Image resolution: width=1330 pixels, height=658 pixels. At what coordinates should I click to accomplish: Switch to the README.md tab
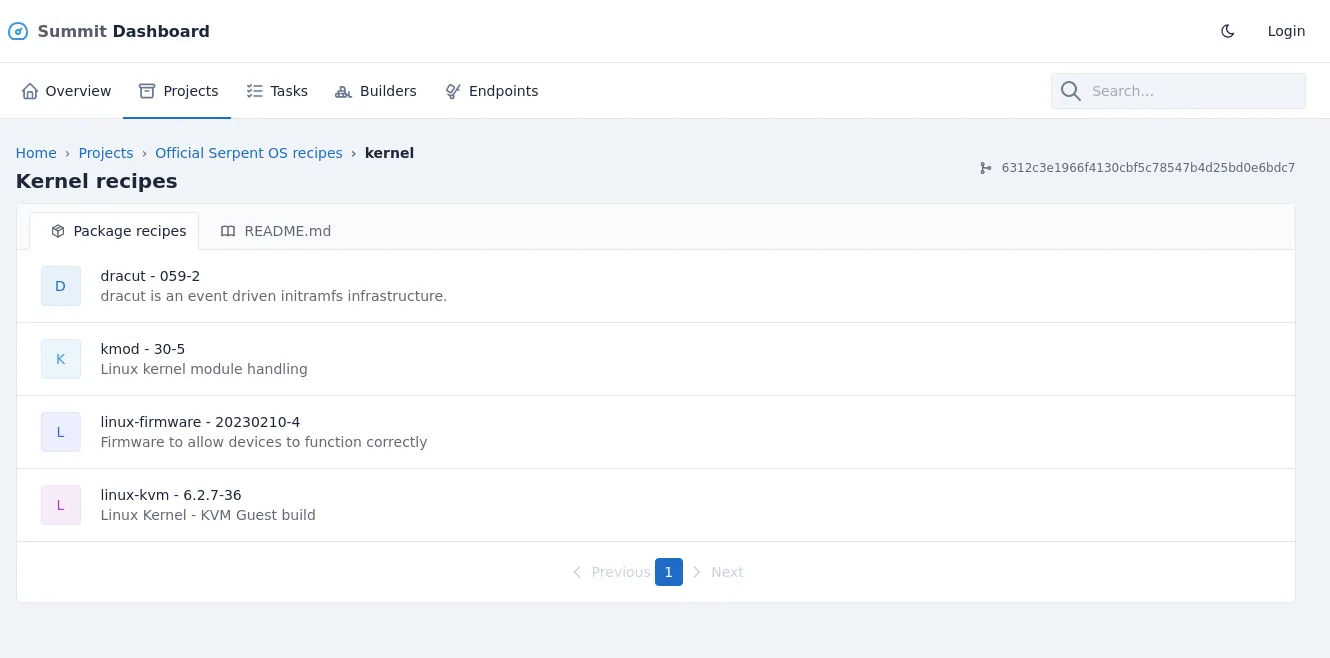click(x=275, y=231)
